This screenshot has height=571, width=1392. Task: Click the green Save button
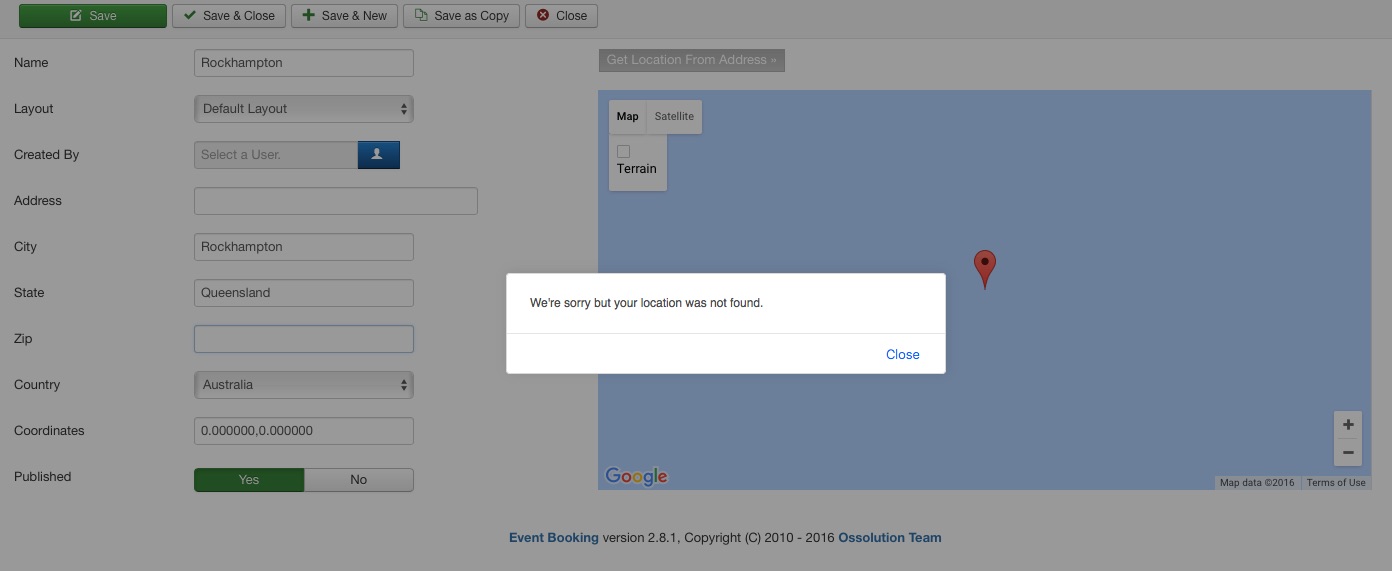92,16
